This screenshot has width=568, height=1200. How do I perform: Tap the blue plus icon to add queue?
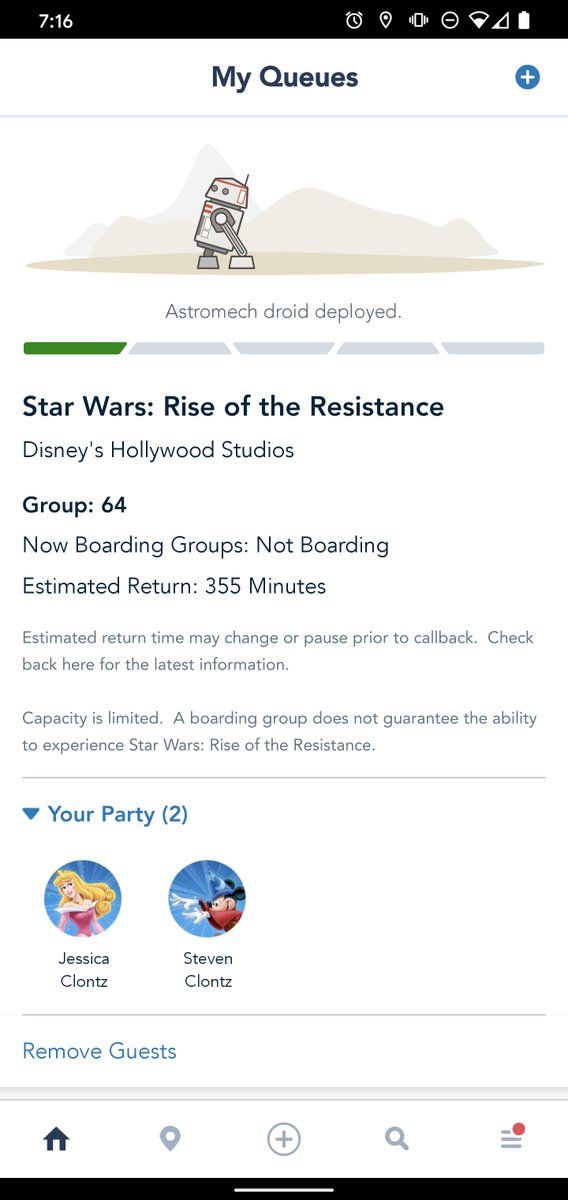[527, 77]
